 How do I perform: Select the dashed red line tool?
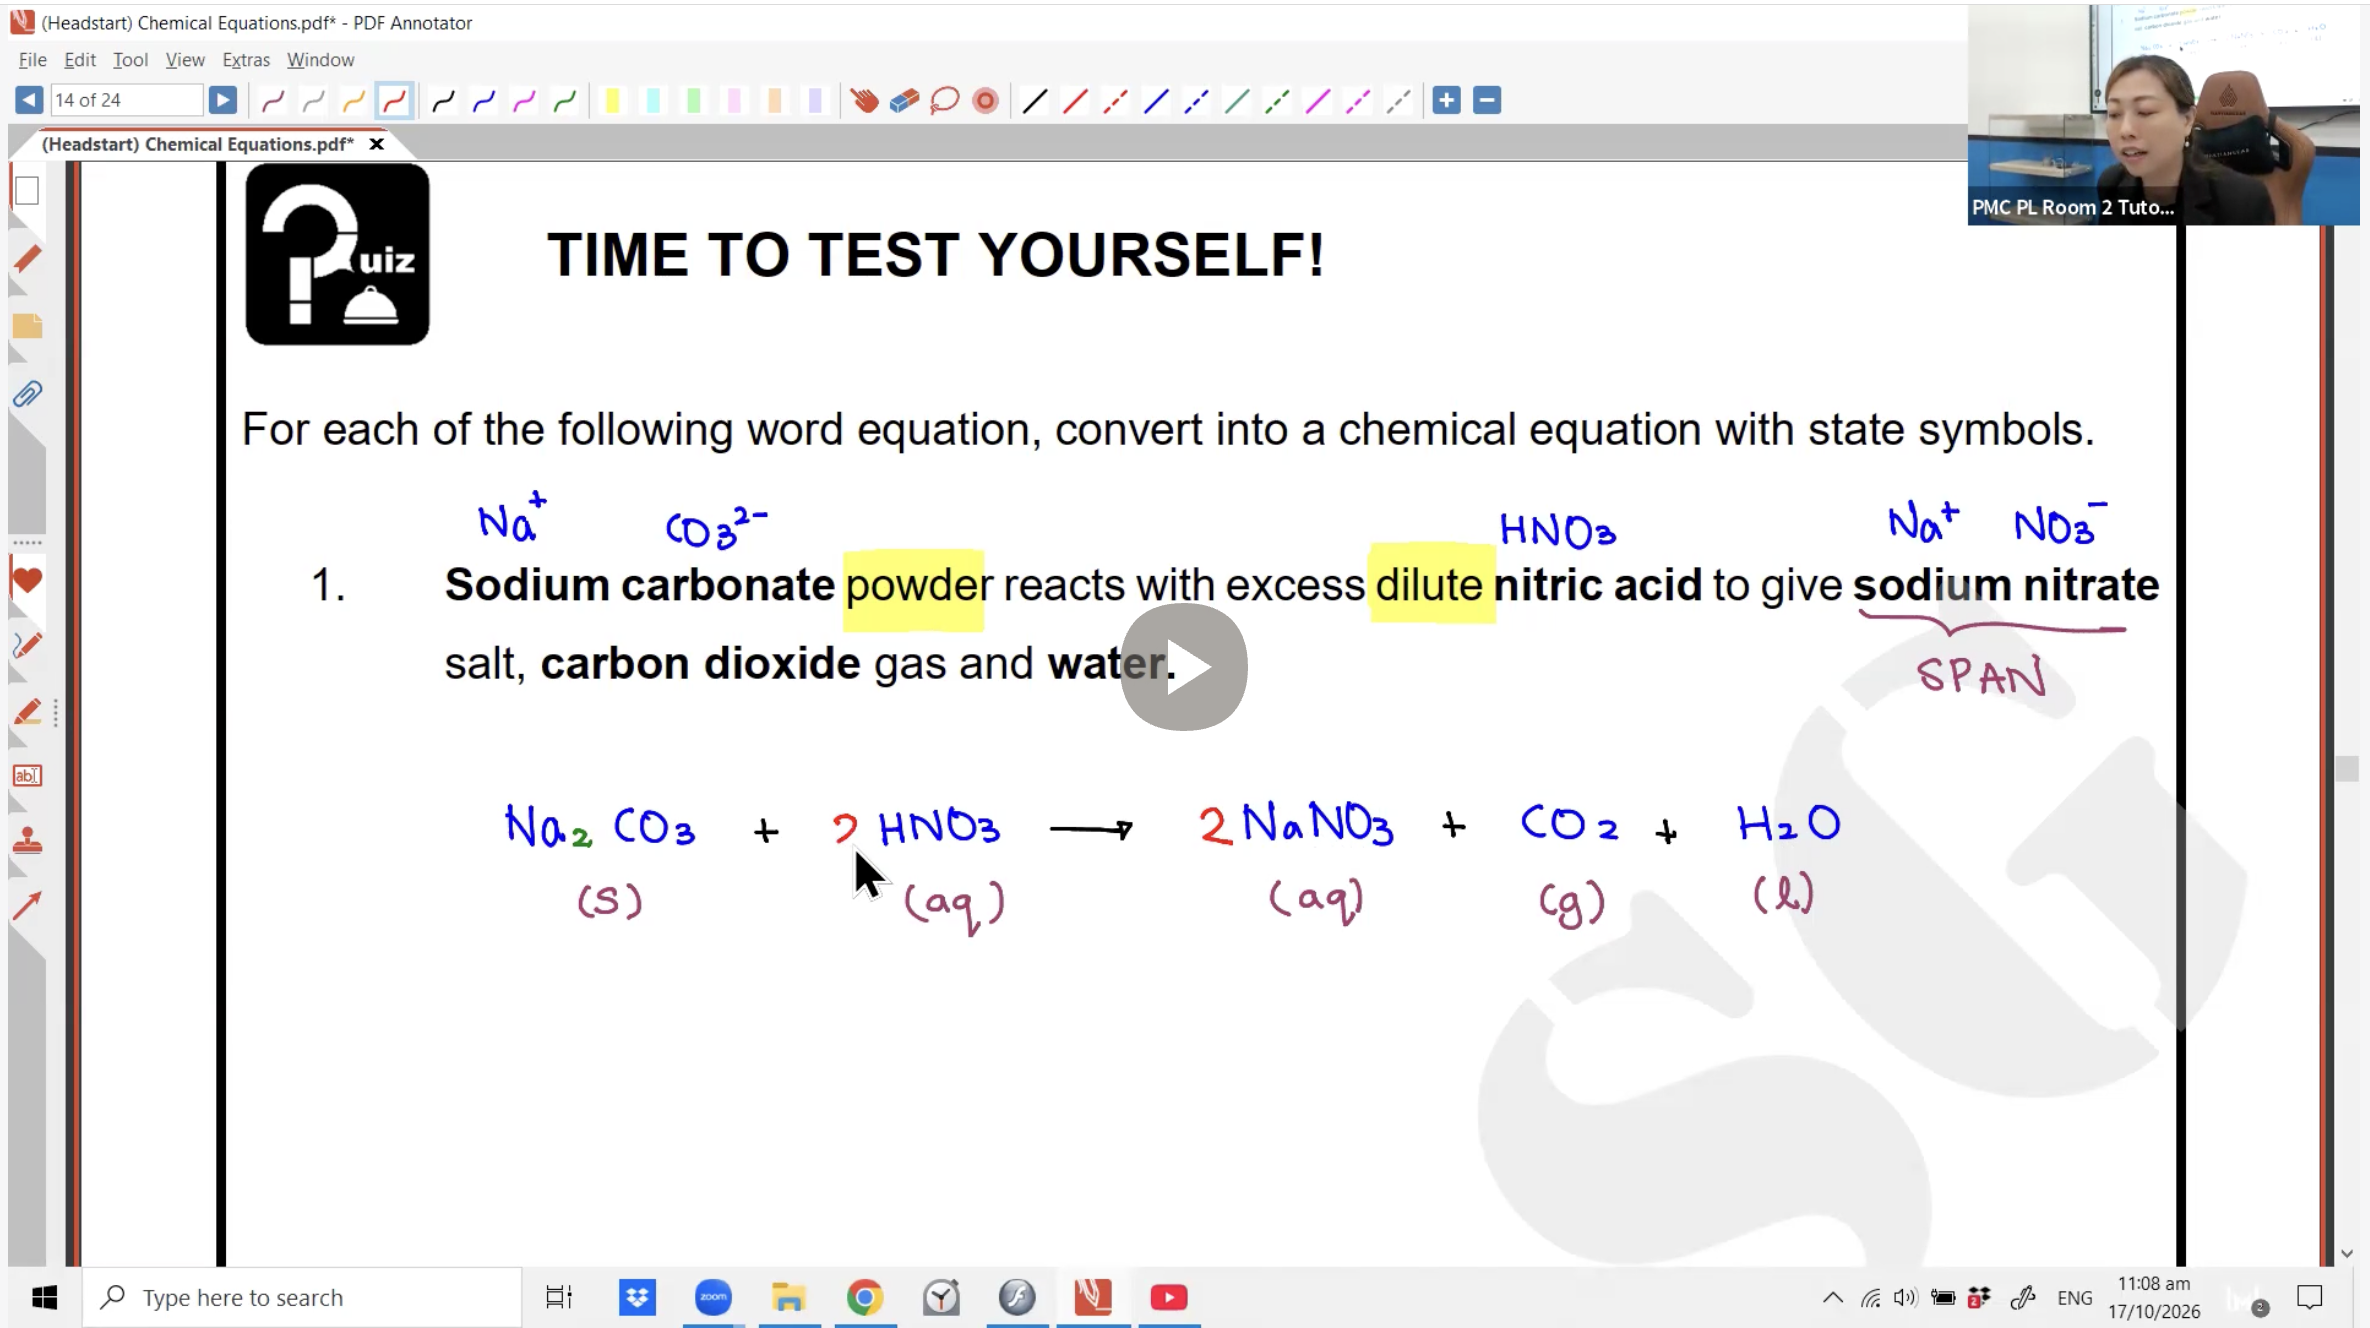click(1115, 100)
